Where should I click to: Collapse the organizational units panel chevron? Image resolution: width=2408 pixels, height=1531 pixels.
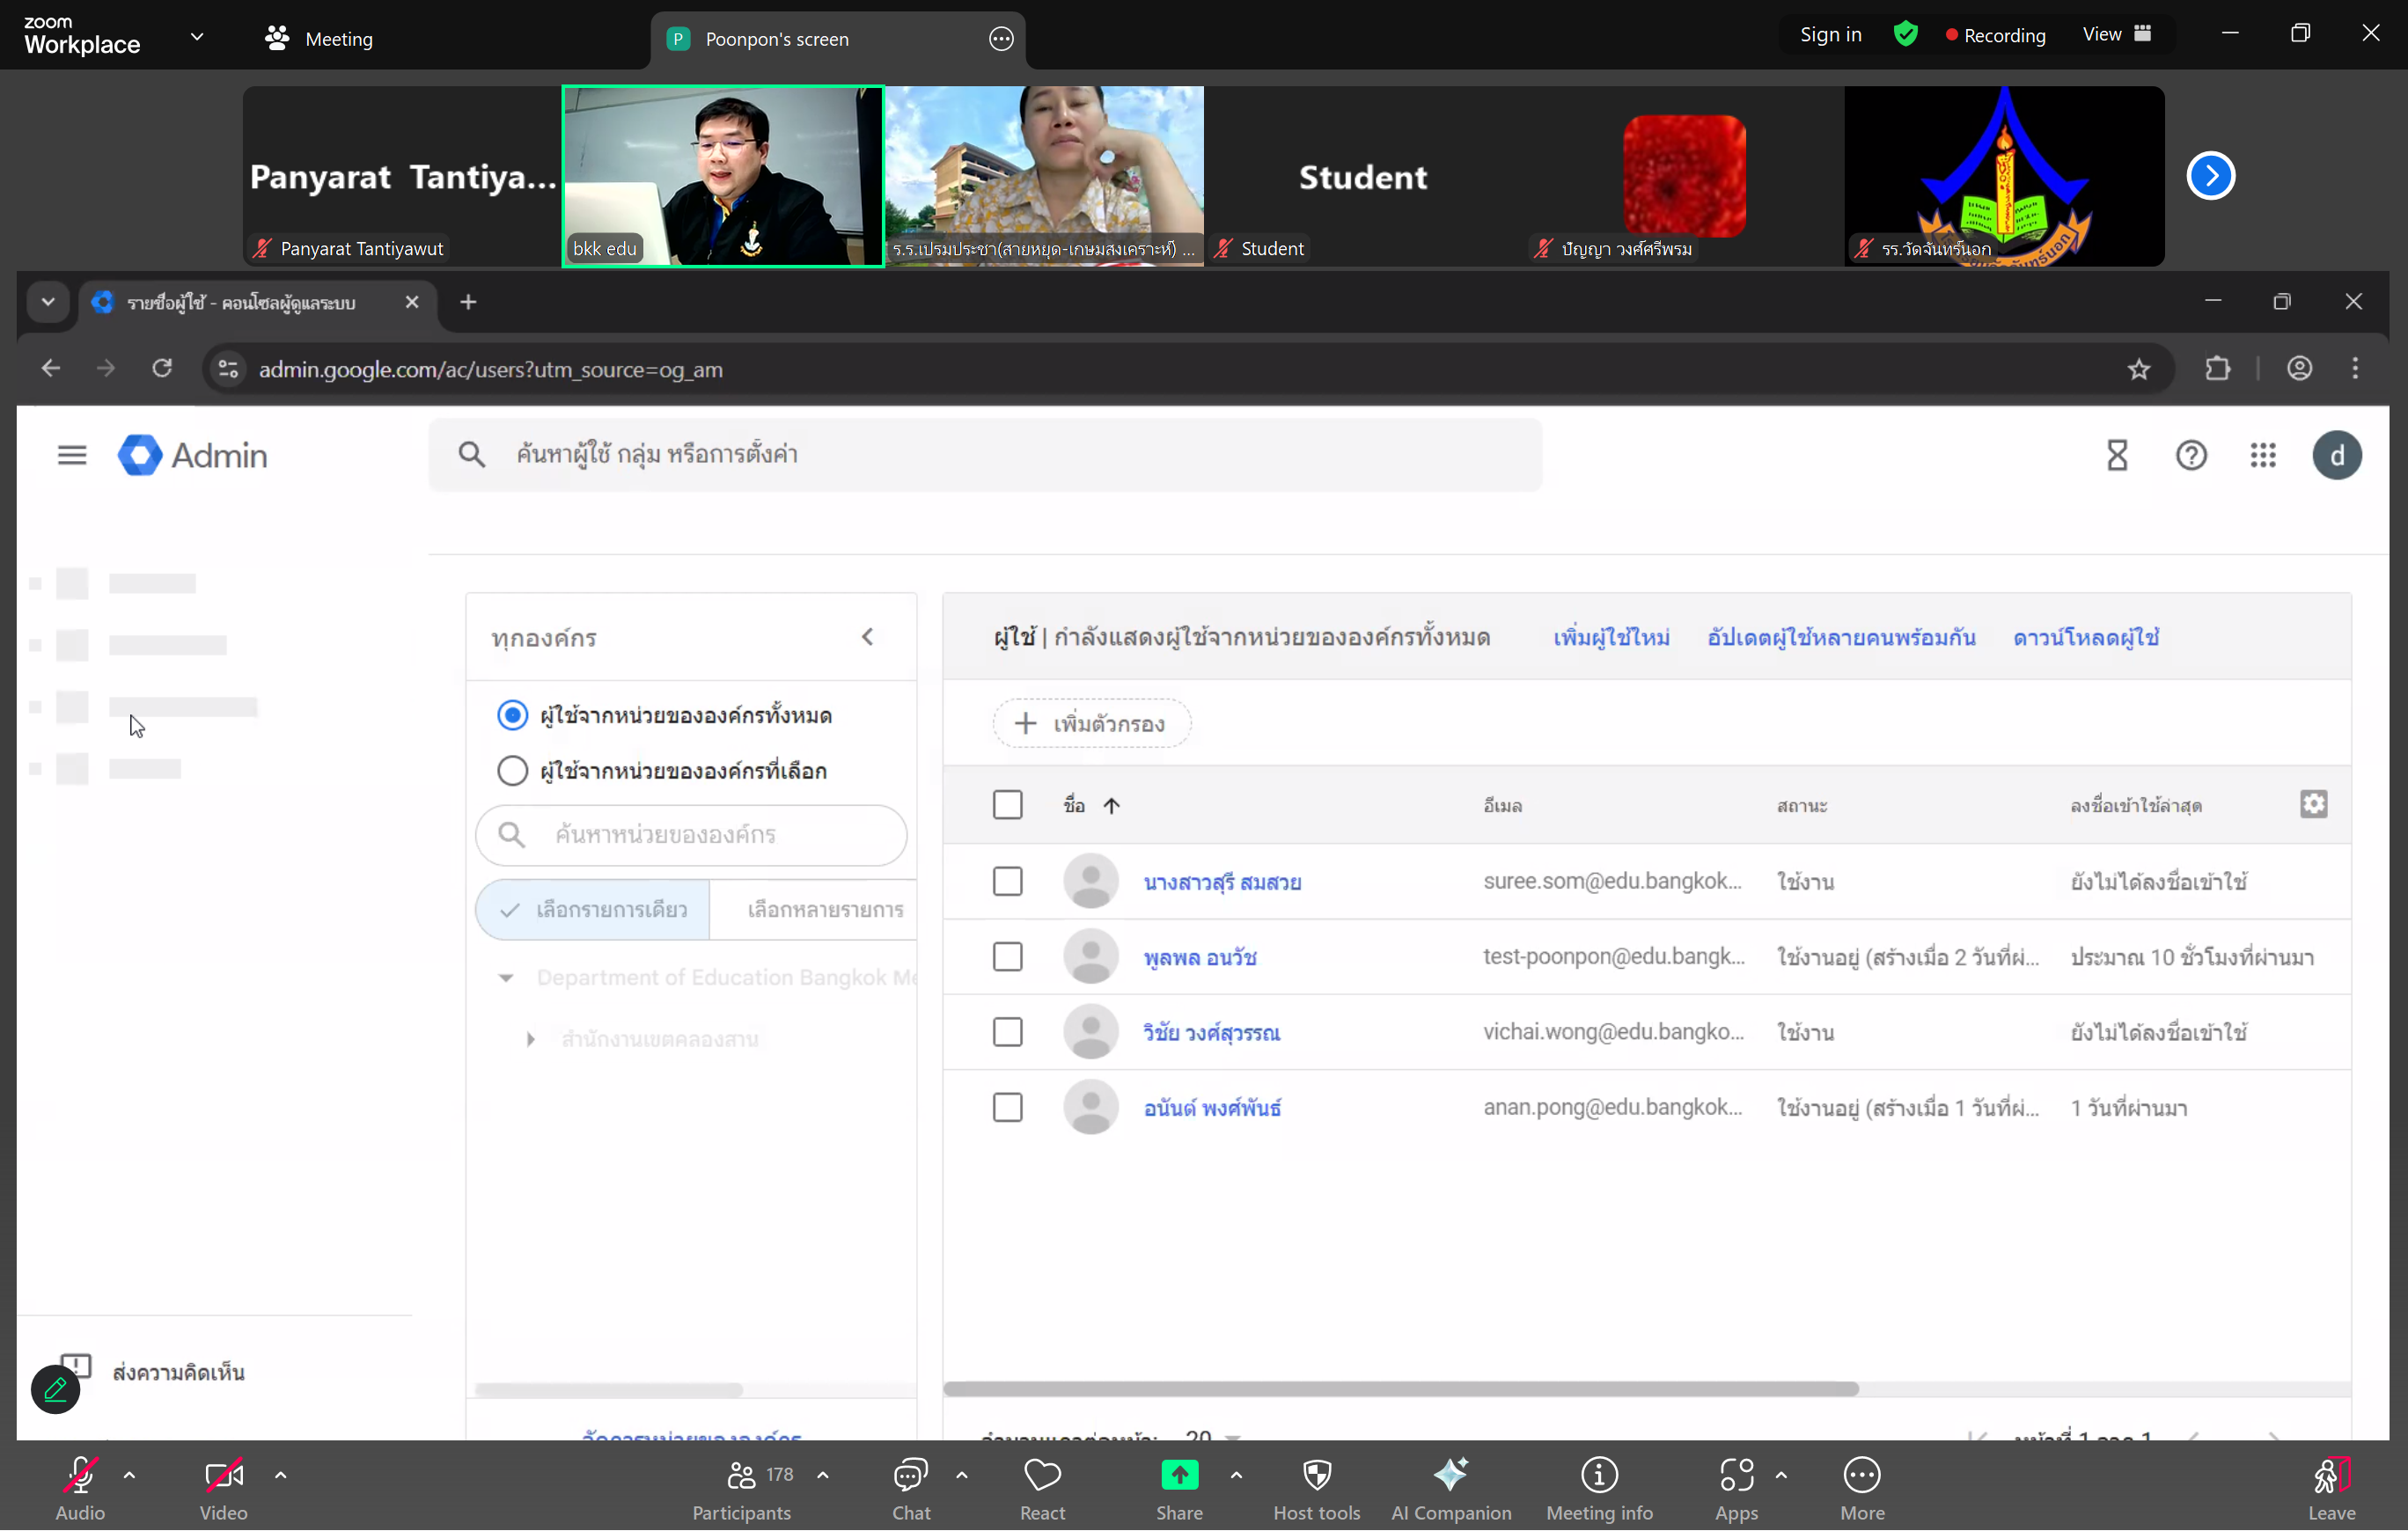(867, 637)
